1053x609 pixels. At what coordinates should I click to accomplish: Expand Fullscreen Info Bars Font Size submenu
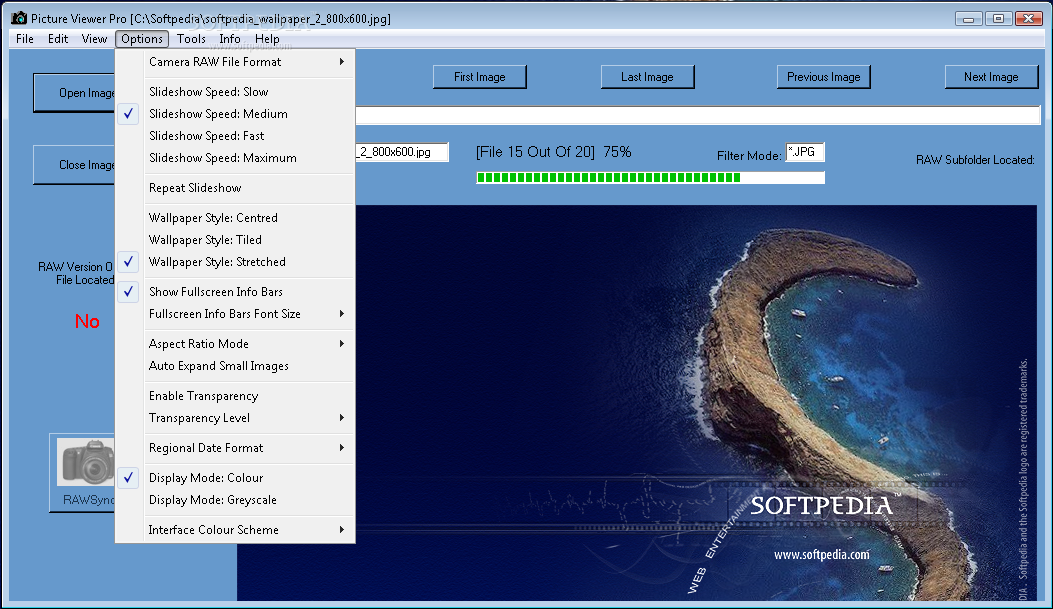235,314
